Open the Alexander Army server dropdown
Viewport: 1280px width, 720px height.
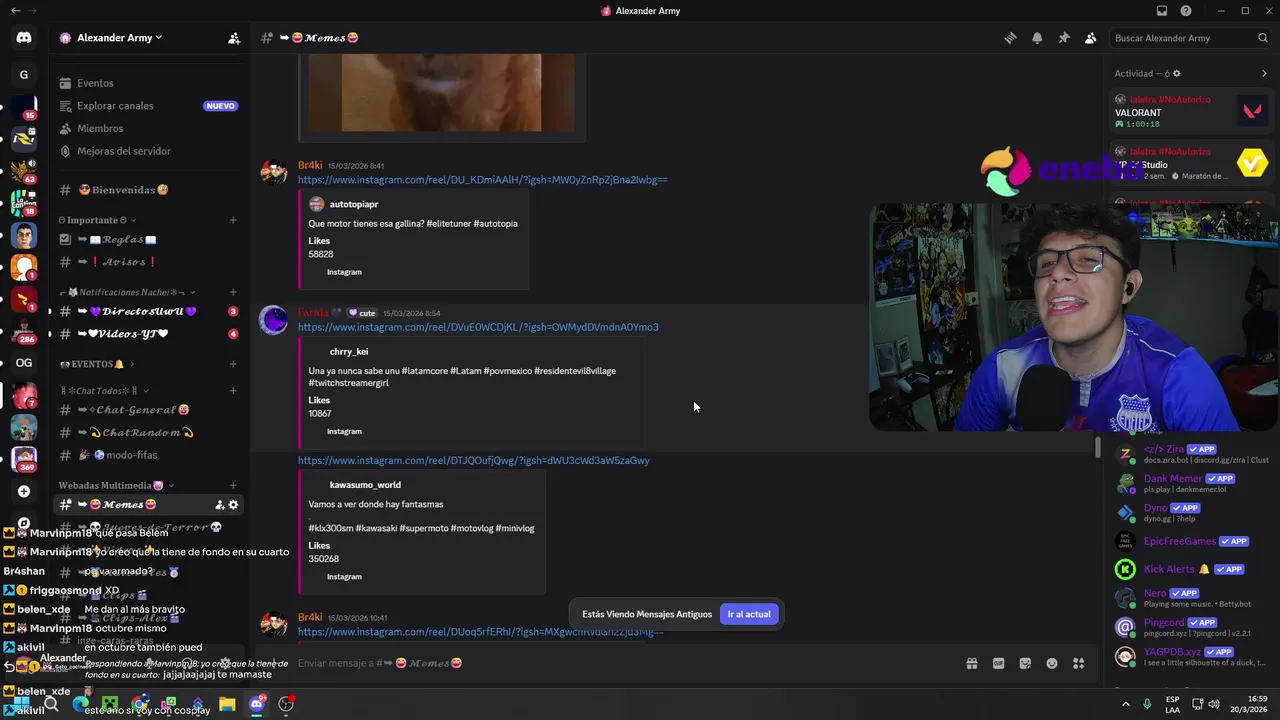pyautogui.click(x=120, y=38)
